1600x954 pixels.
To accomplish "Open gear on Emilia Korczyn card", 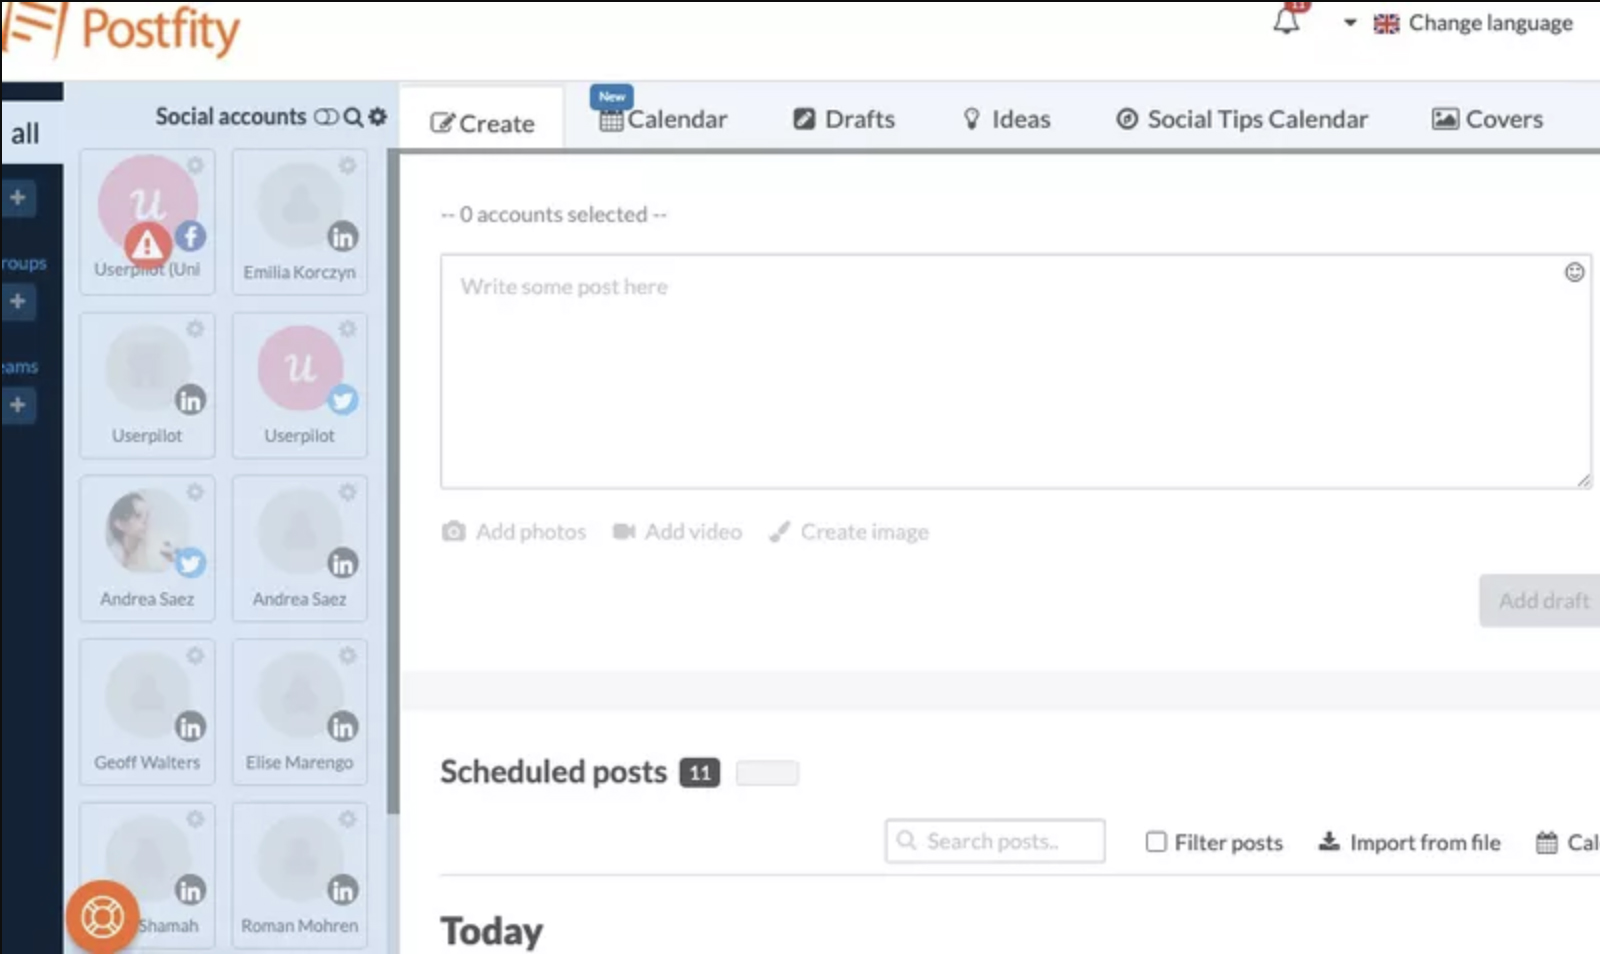I will (x=347, y=165).
